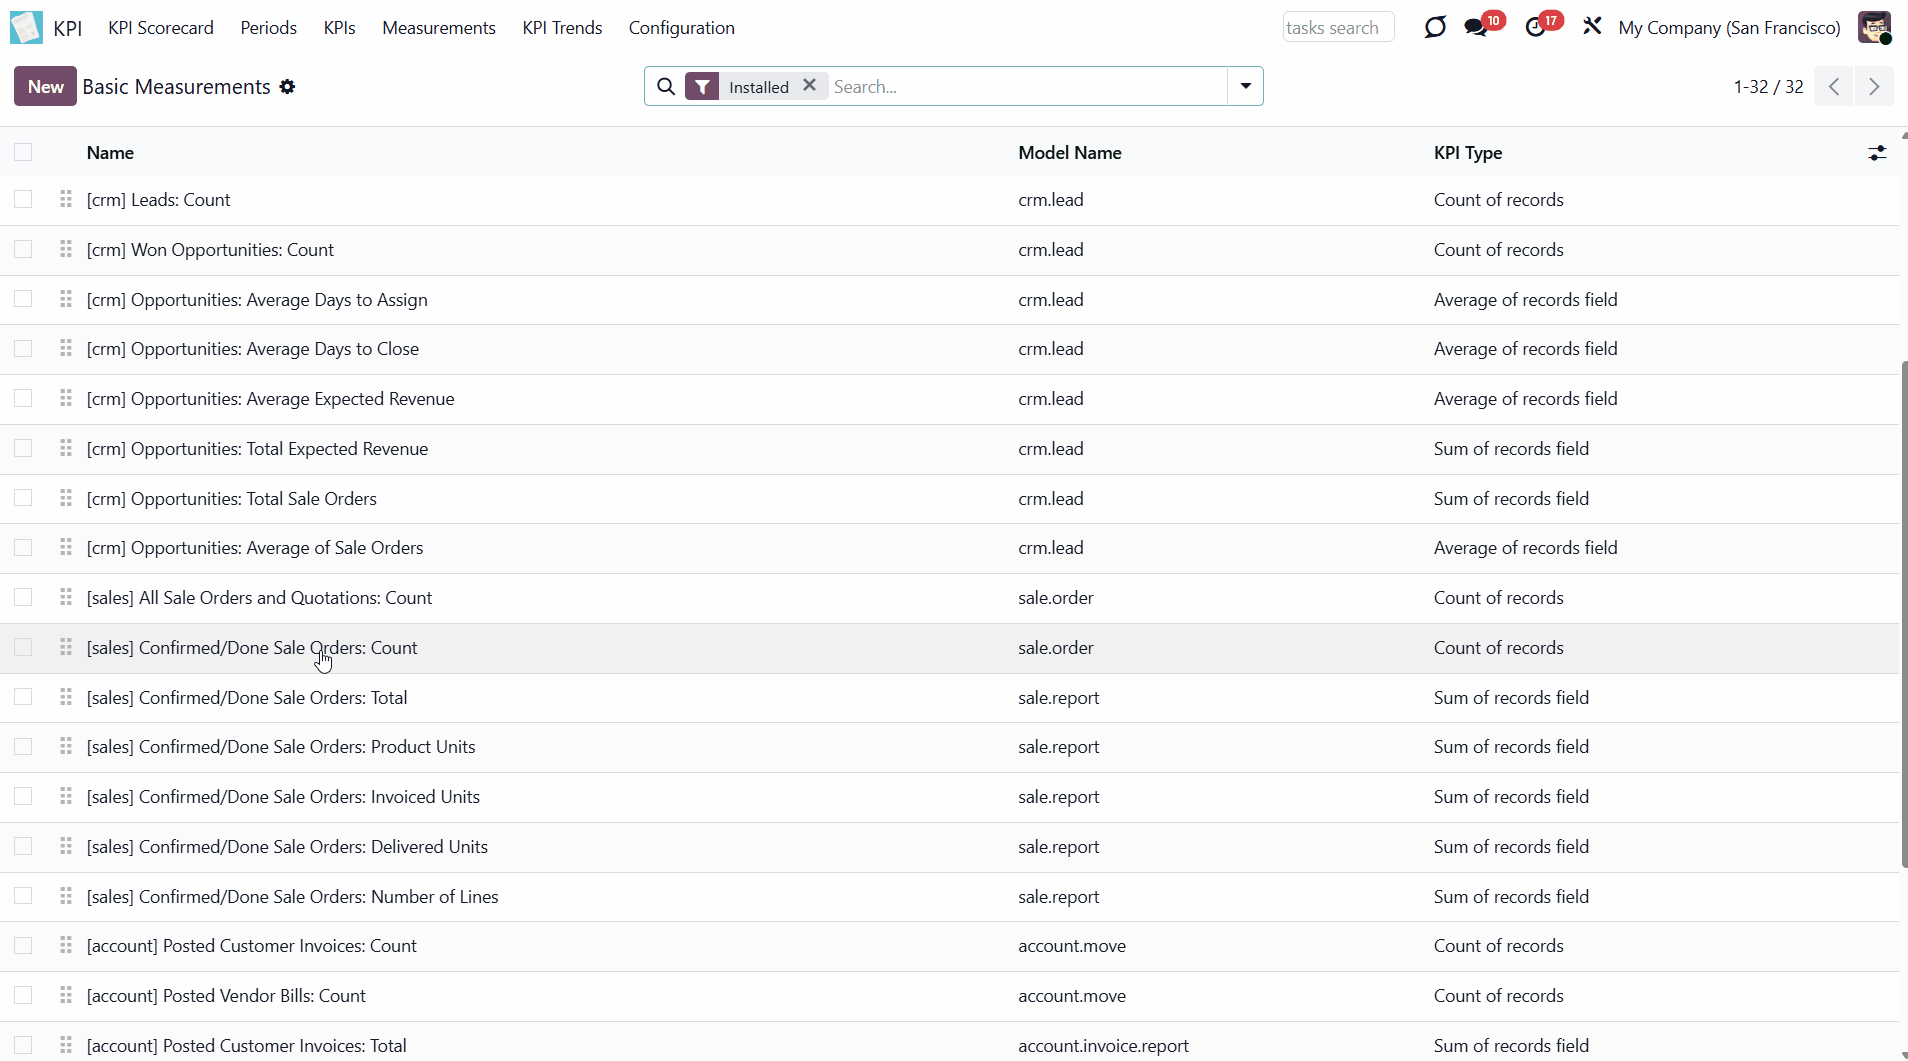Click into the tasks search field
This screenshot has height=1061, width=1908.
(1337, 28)
